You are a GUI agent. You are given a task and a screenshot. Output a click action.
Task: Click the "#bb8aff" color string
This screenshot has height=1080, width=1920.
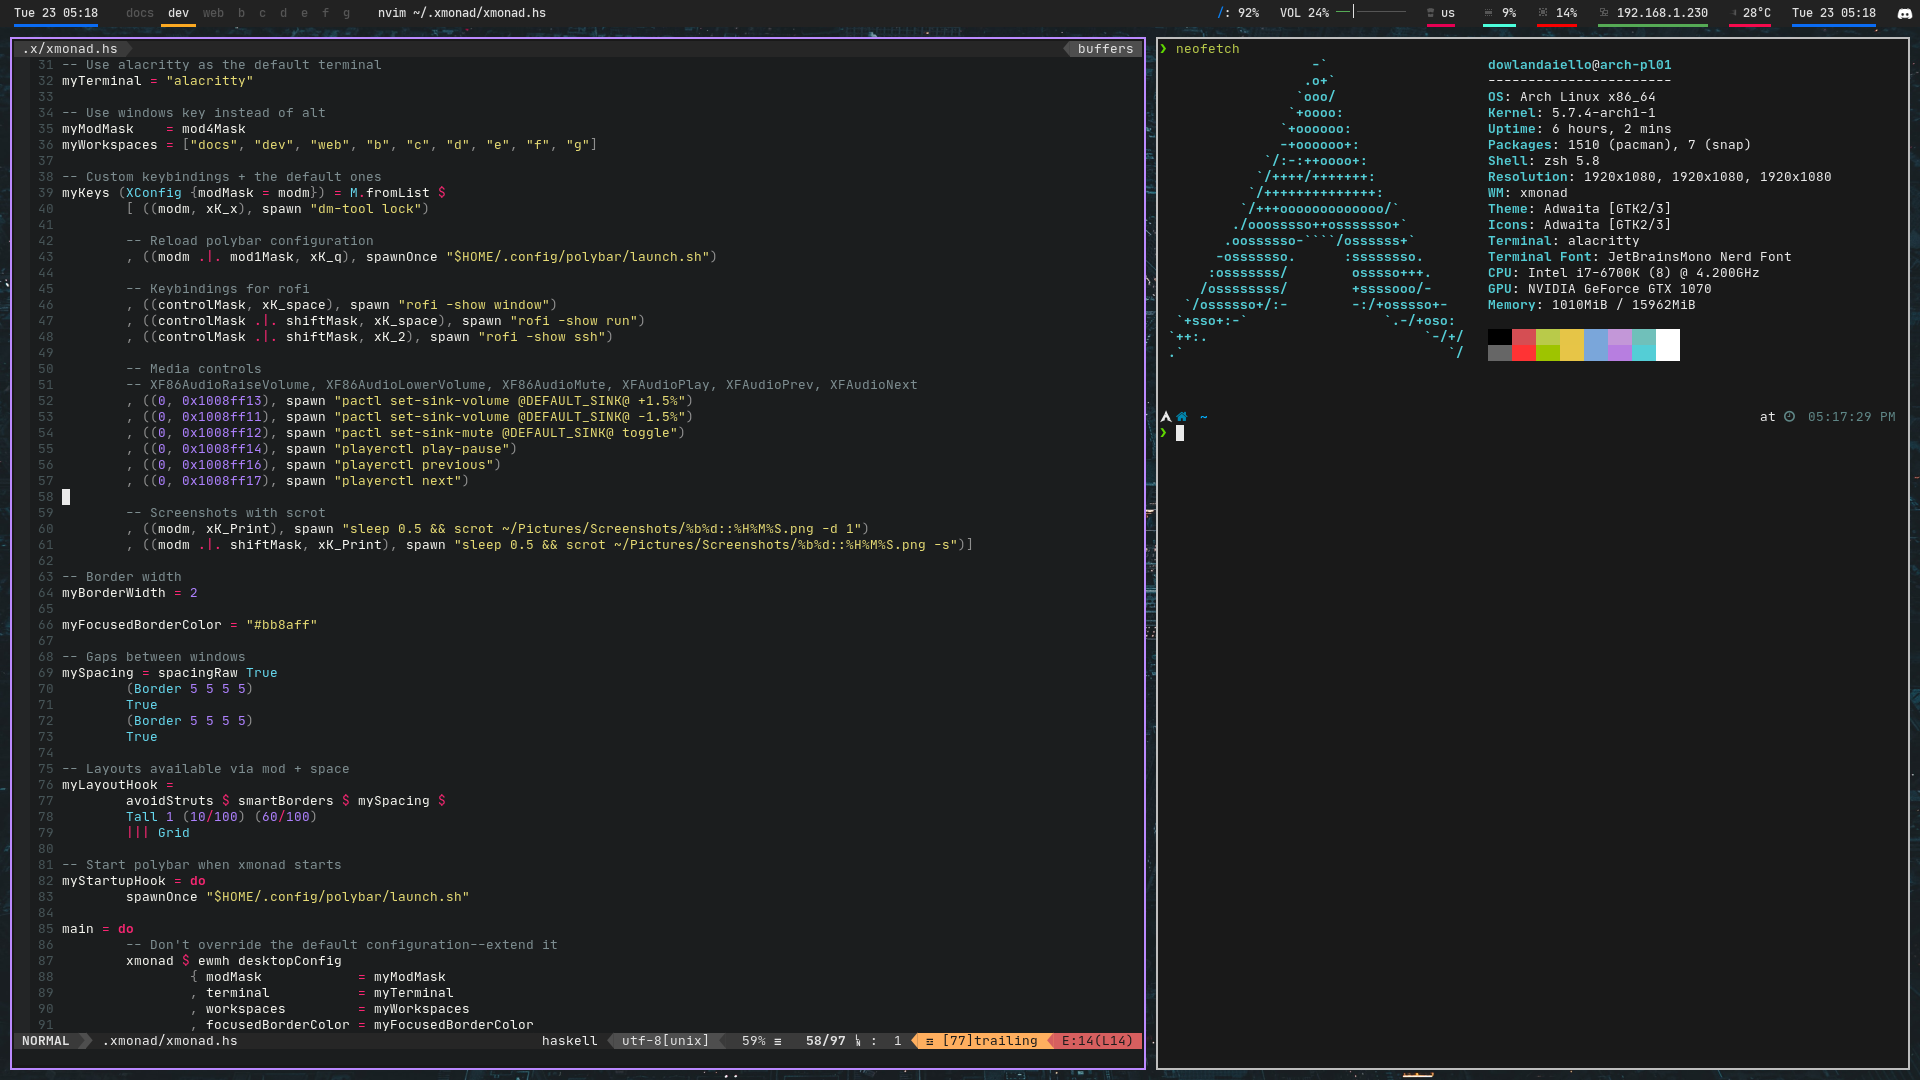click(281, 625)
